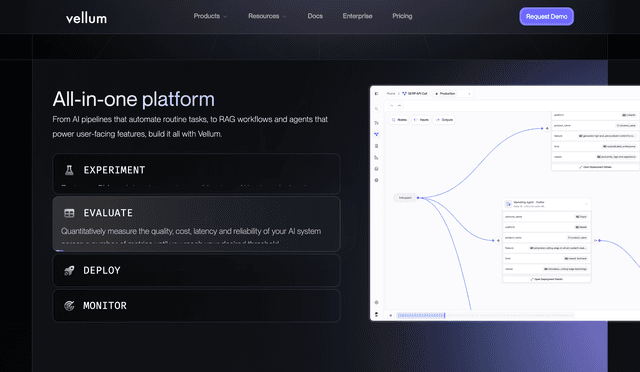640x372 pixels.
Task: Click the values row in Marketing Agent node
Action: (x=547, y=269)
